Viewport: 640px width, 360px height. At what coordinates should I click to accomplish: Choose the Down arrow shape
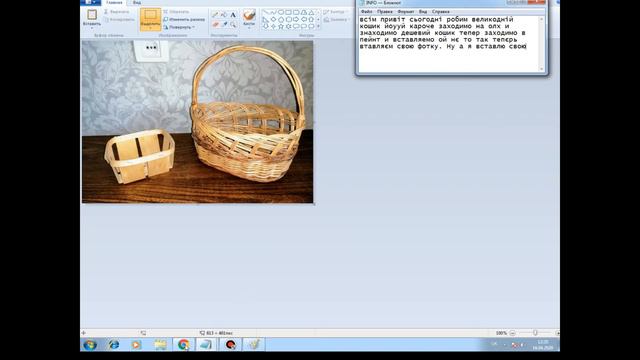[266, 26]
